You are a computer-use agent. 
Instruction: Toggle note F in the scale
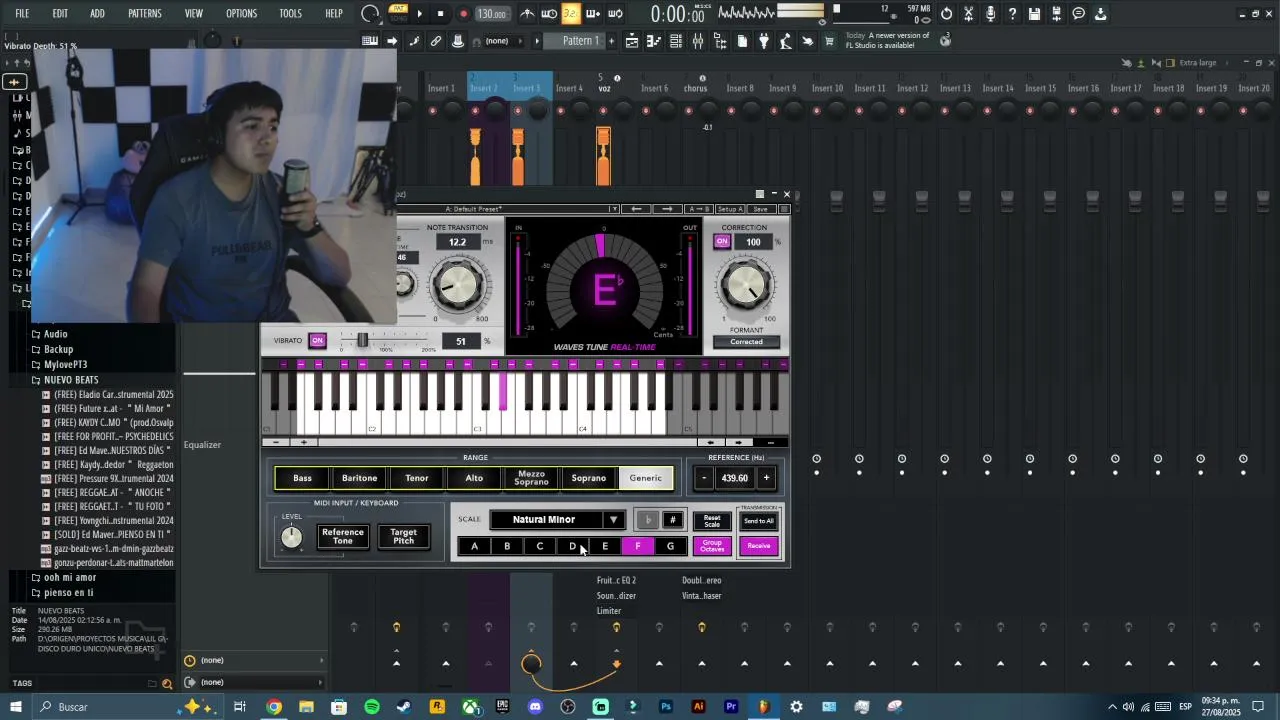[637, 546]
